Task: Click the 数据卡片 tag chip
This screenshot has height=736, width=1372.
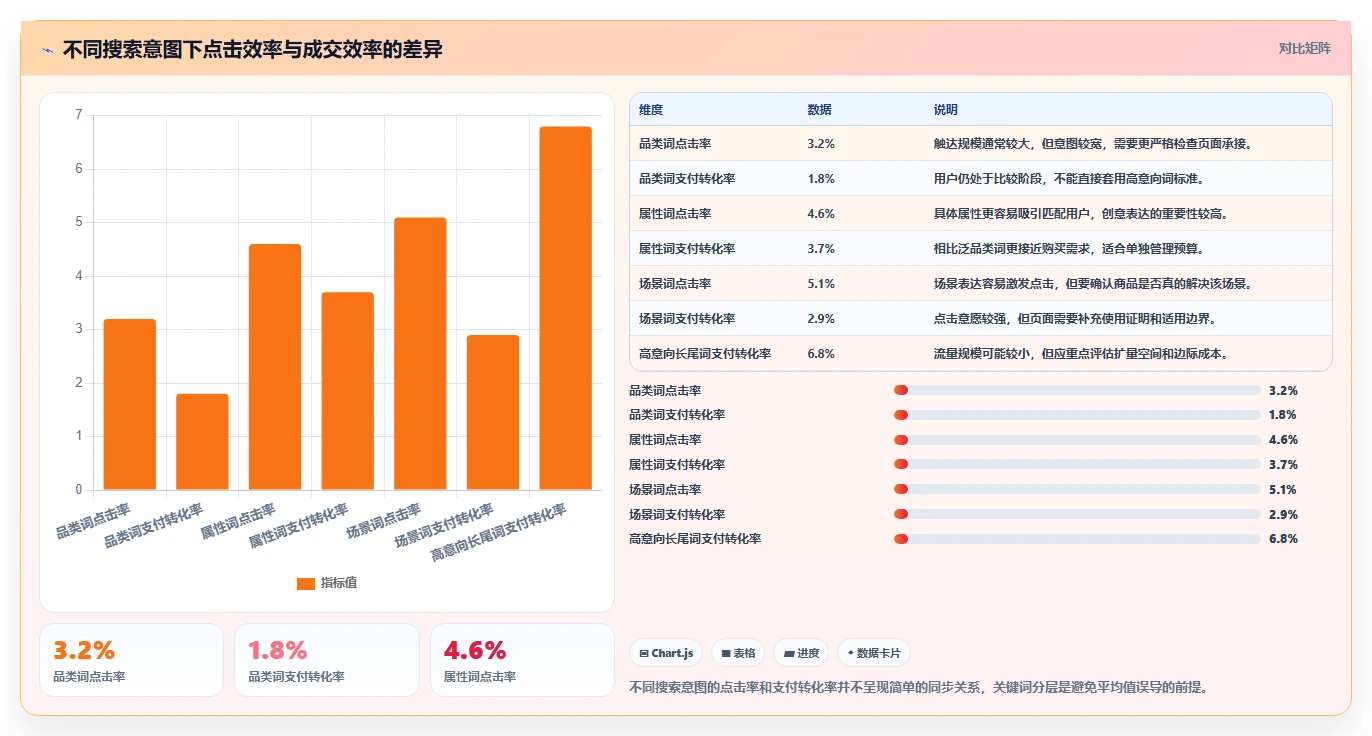Action: [874, 653]
